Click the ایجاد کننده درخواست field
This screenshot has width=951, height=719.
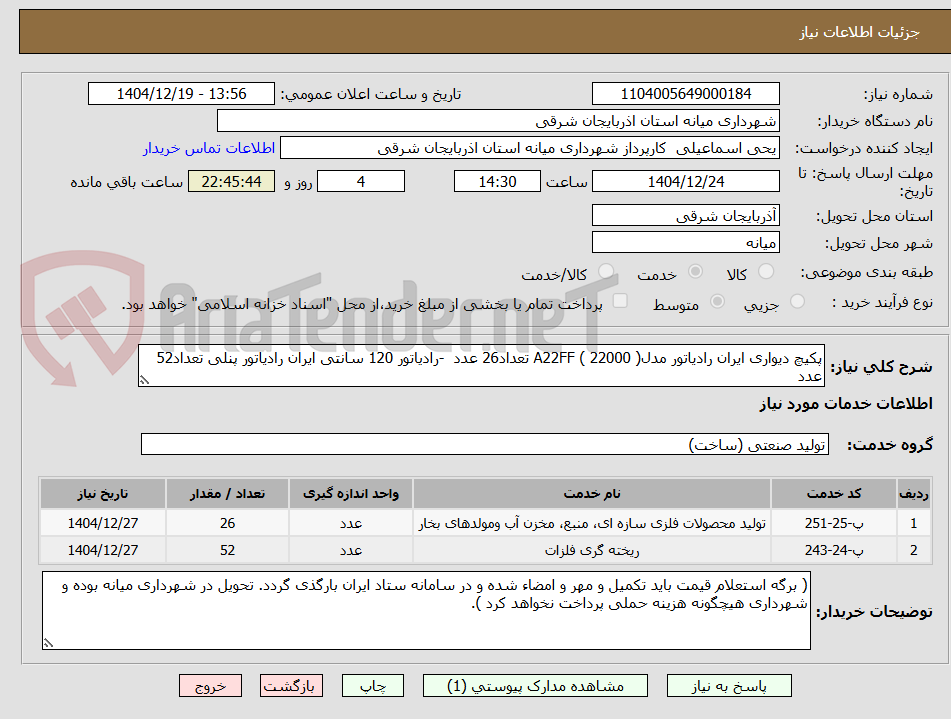[529, 148]
